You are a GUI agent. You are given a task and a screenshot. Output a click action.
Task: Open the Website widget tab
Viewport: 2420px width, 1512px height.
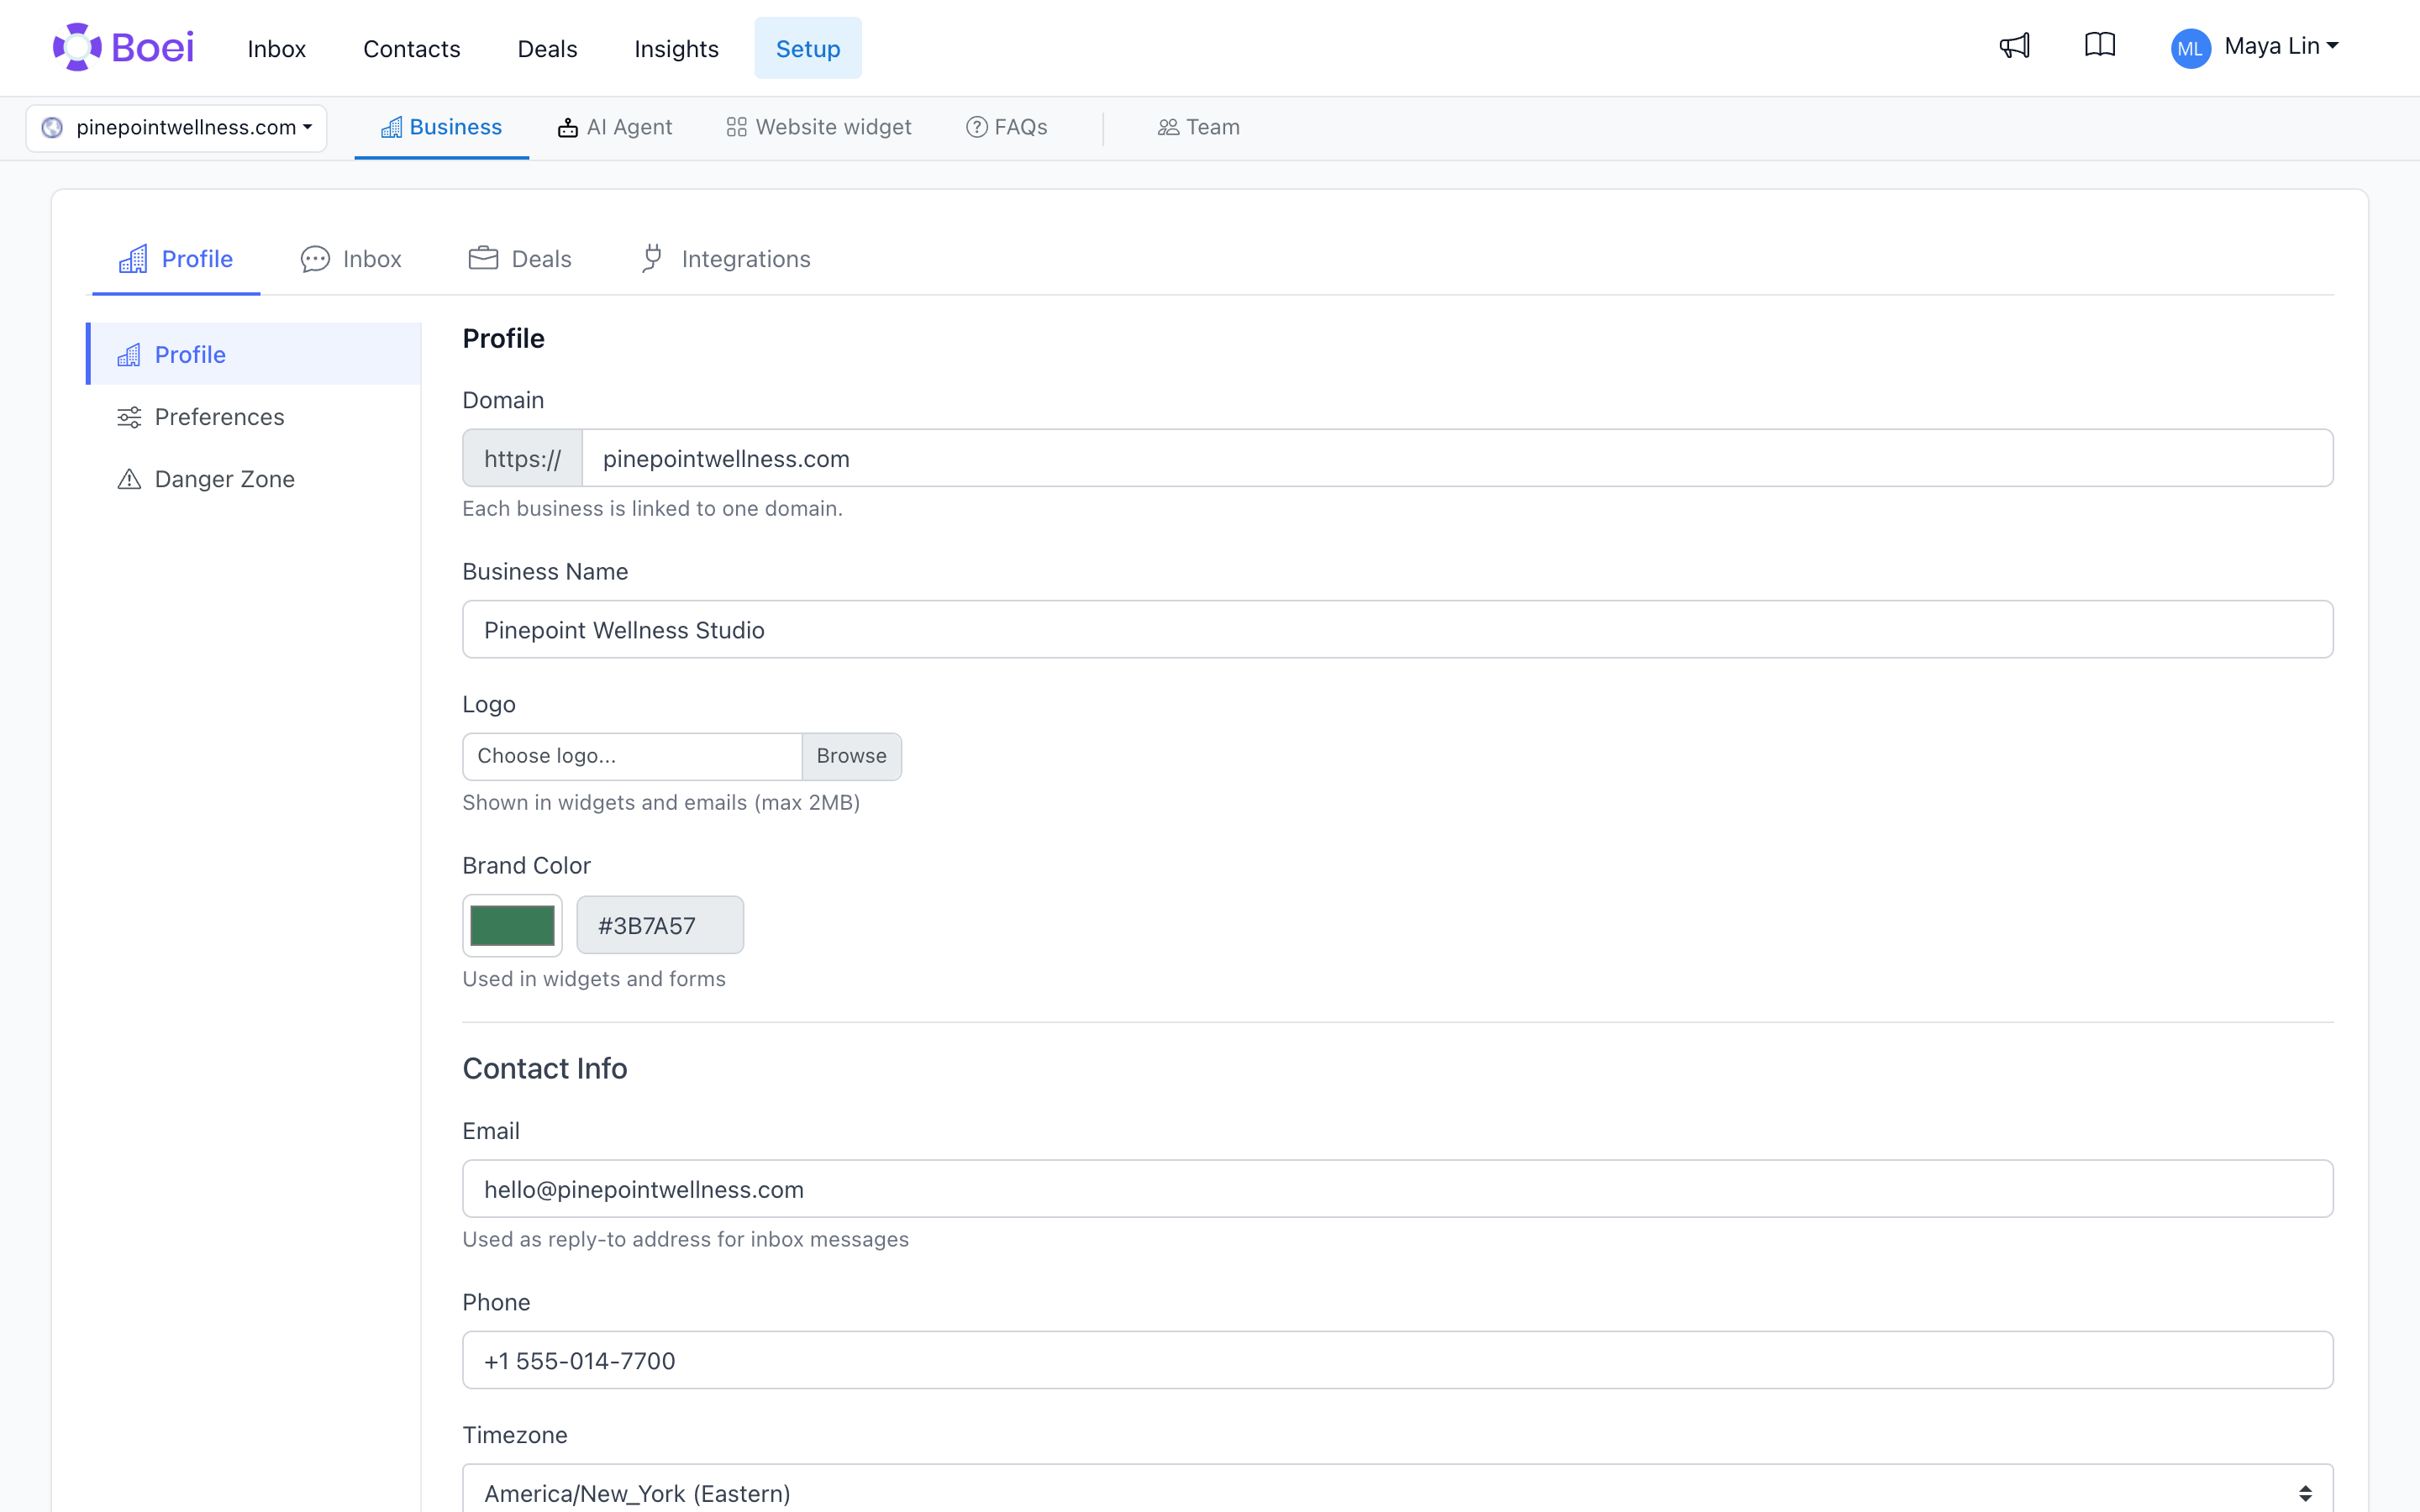[x=818, y=128]
